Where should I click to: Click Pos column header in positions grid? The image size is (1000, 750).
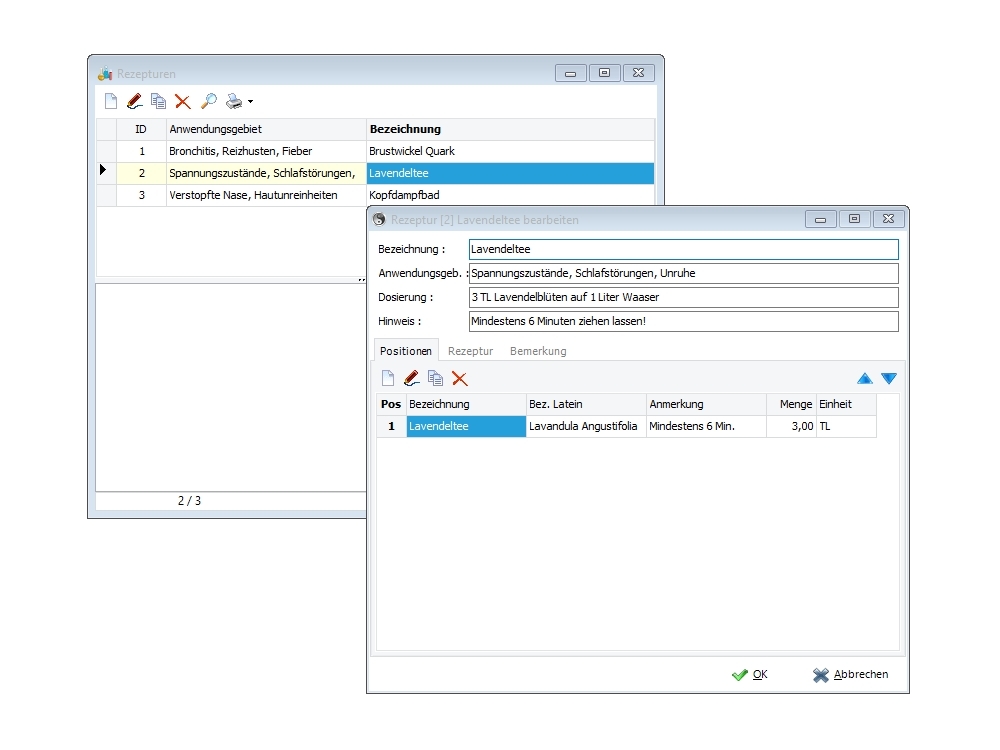click(x=391, y=404)
